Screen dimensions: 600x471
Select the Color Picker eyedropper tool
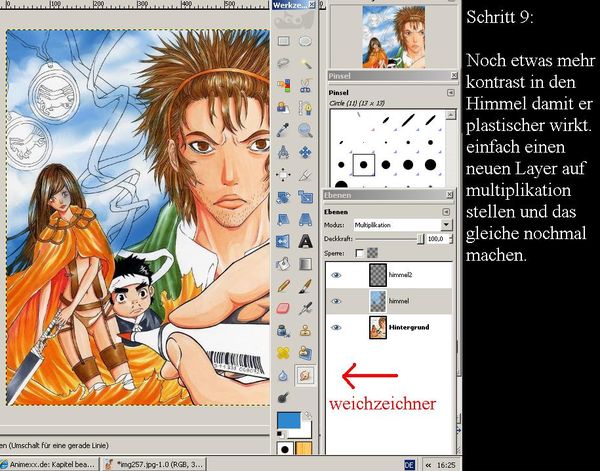pos(283,130)
